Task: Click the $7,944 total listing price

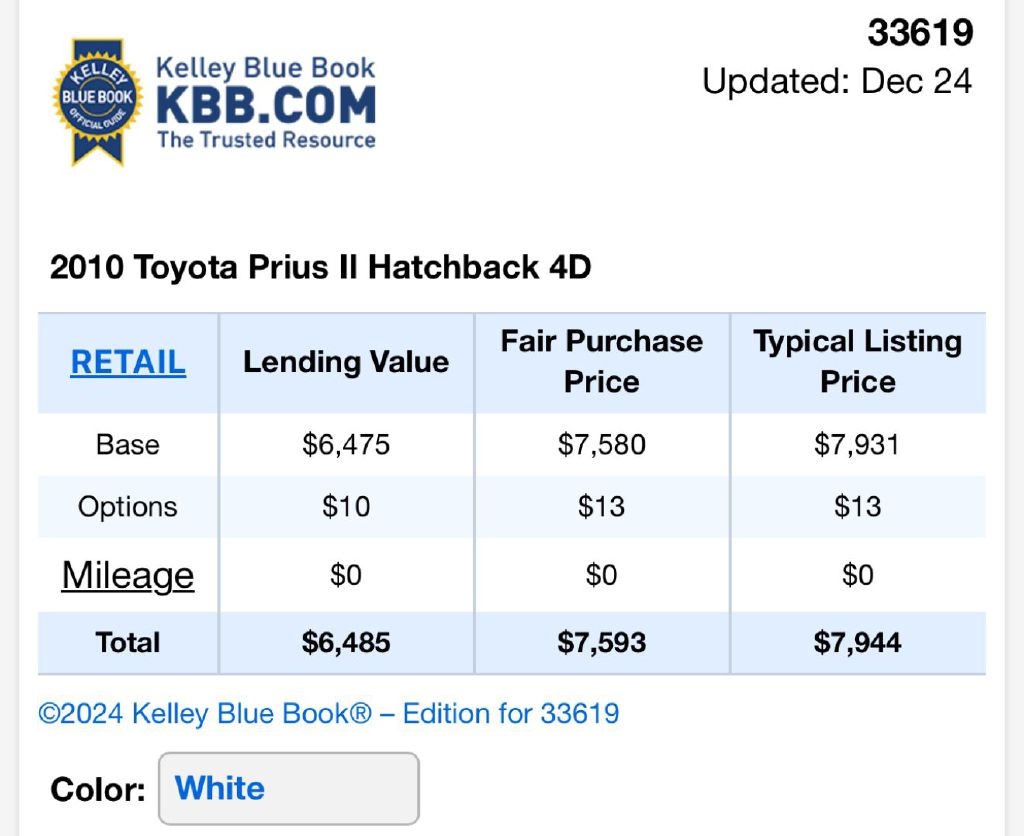Action: tap(858, 642)
